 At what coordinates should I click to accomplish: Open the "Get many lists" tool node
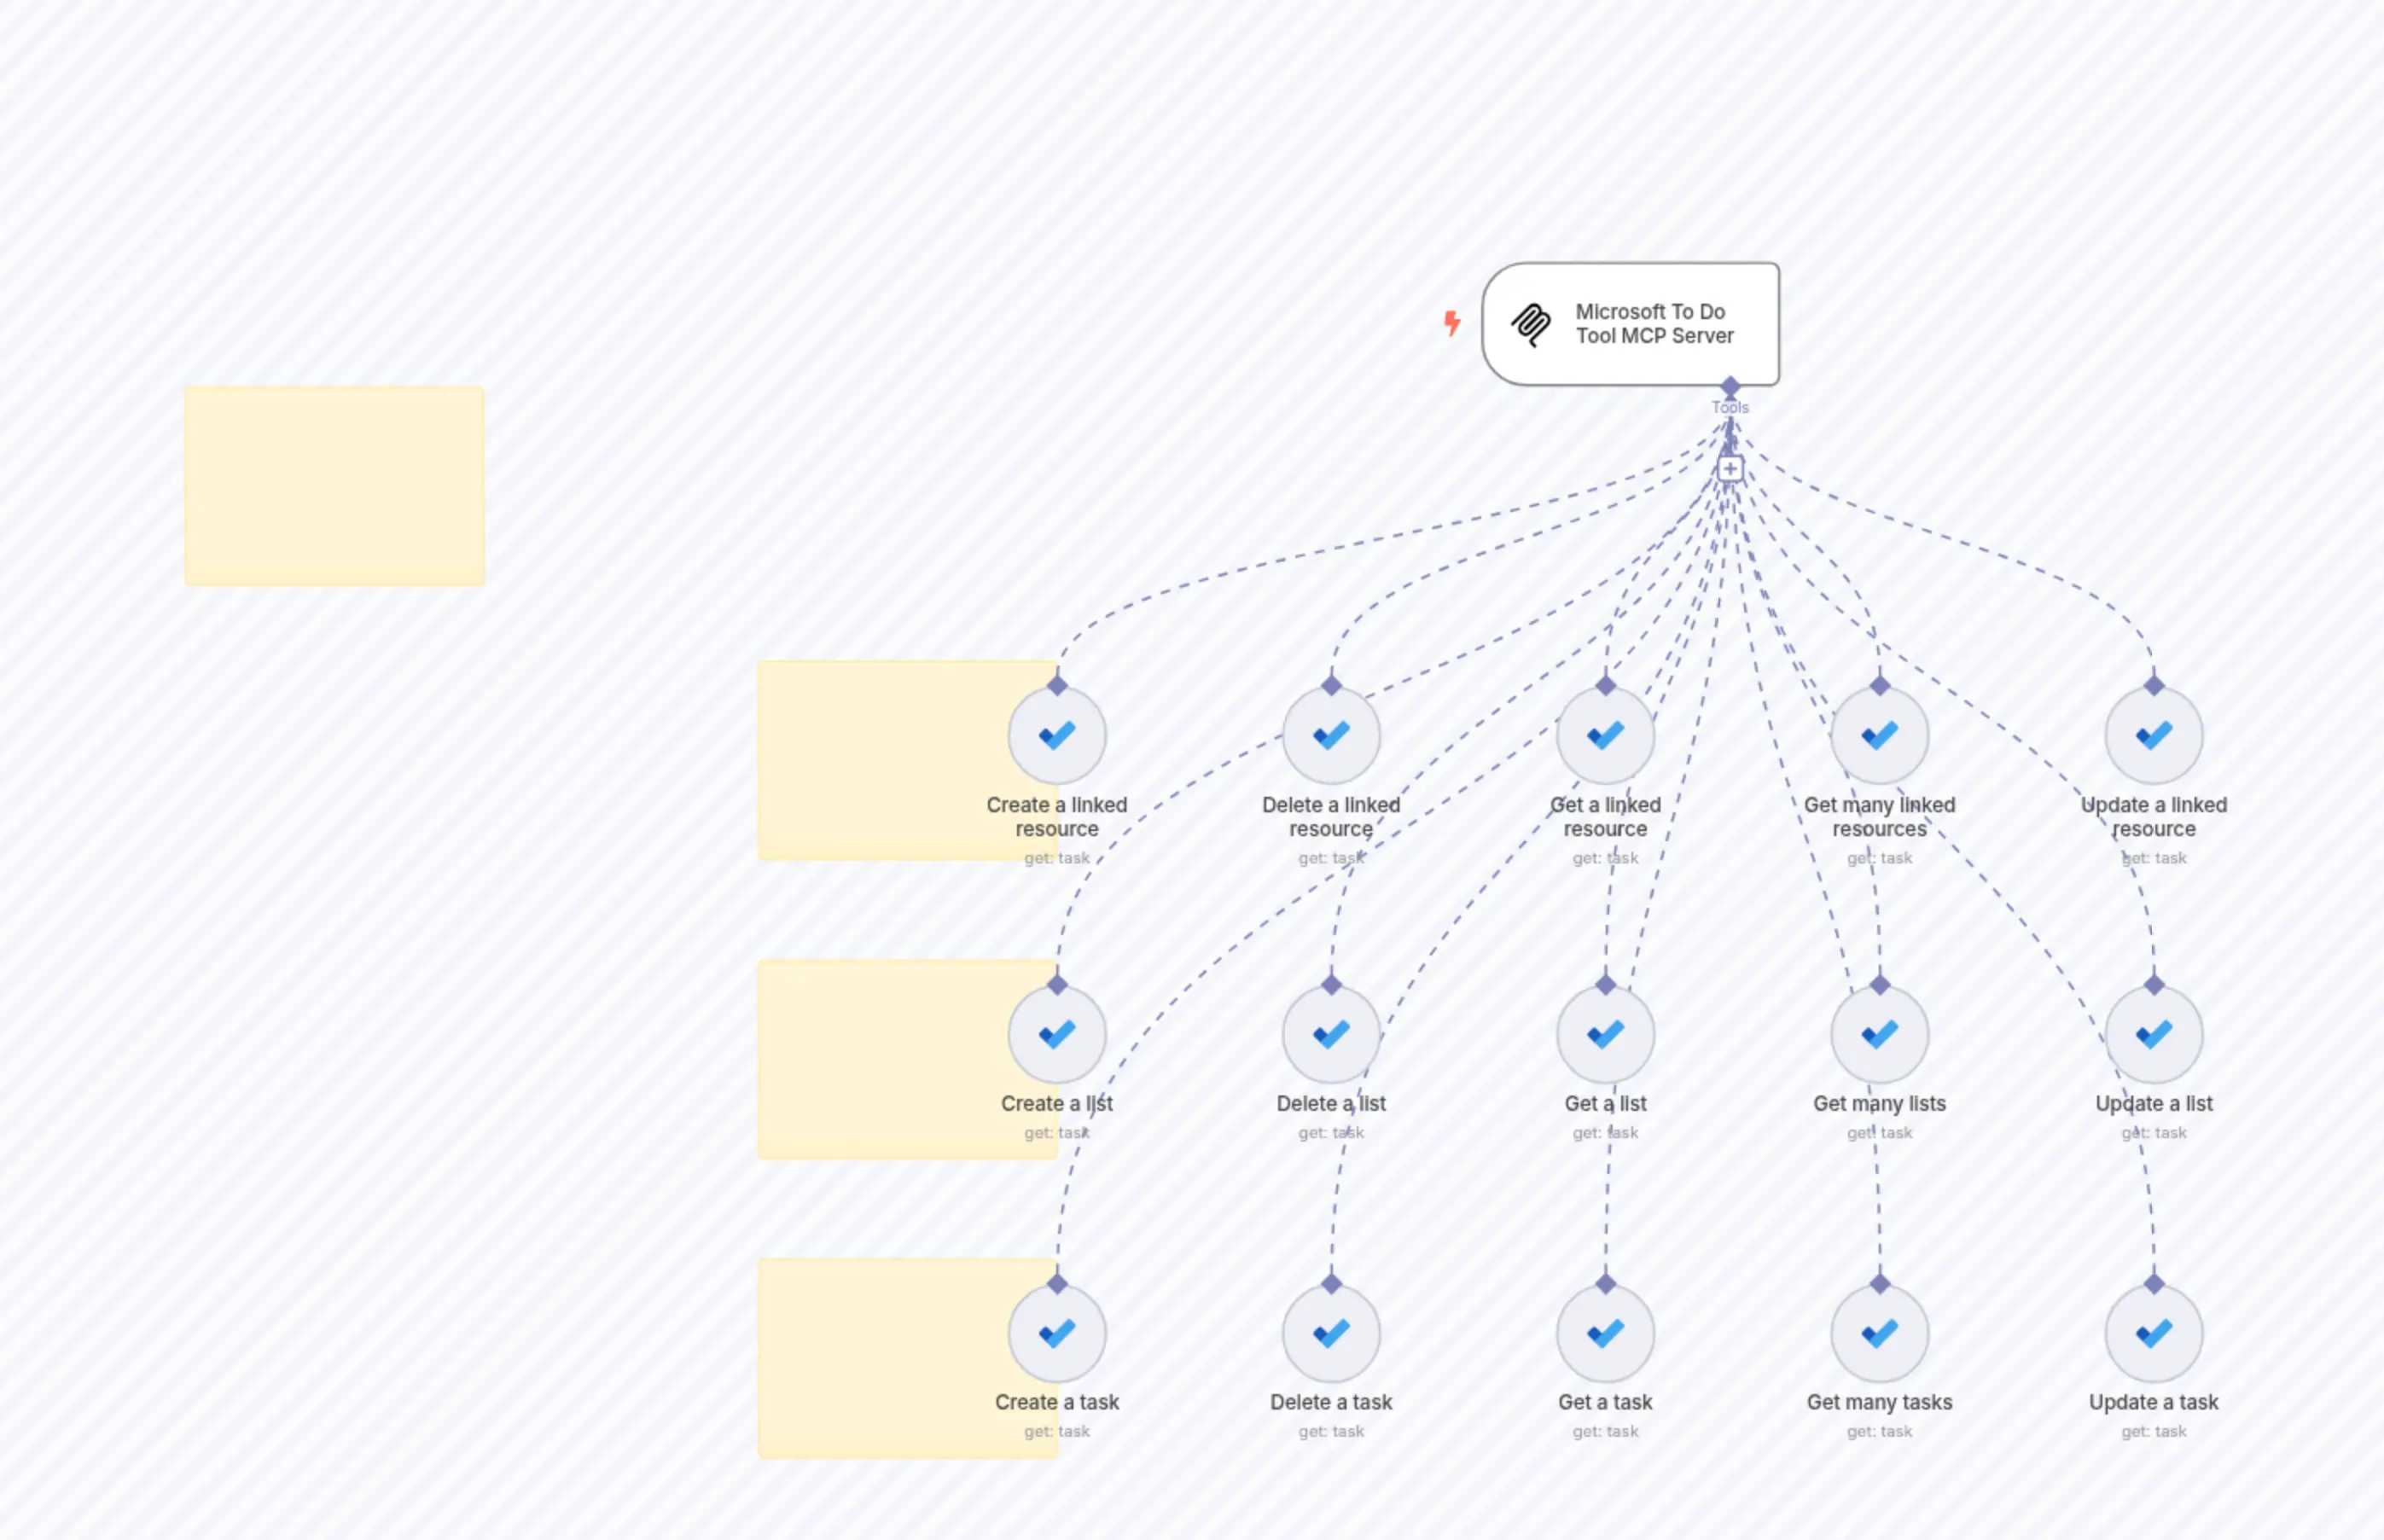click(1878, 1034)
